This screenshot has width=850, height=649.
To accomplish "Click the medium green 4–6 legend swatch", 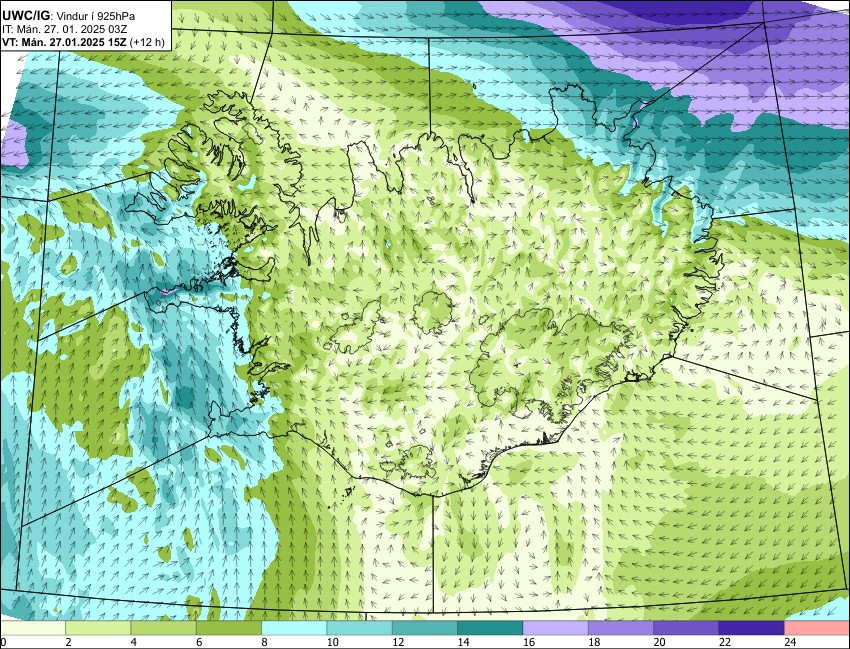I will (163, 628).
